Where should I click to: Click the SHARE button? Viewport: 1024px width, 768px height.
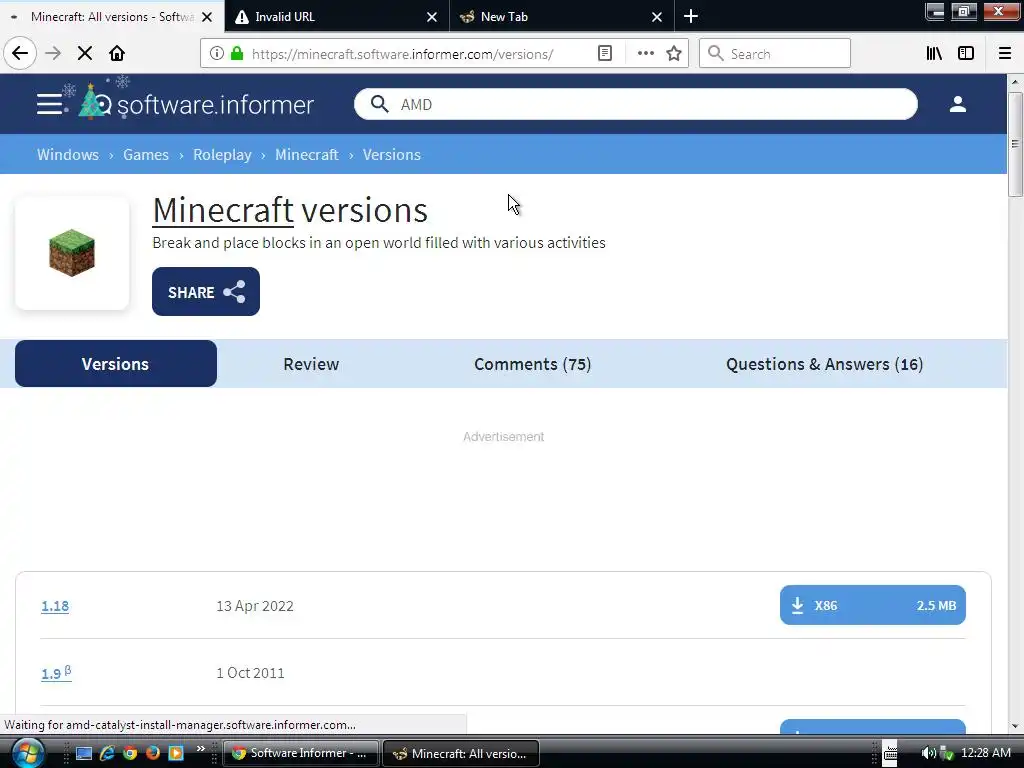coord(206,291)
